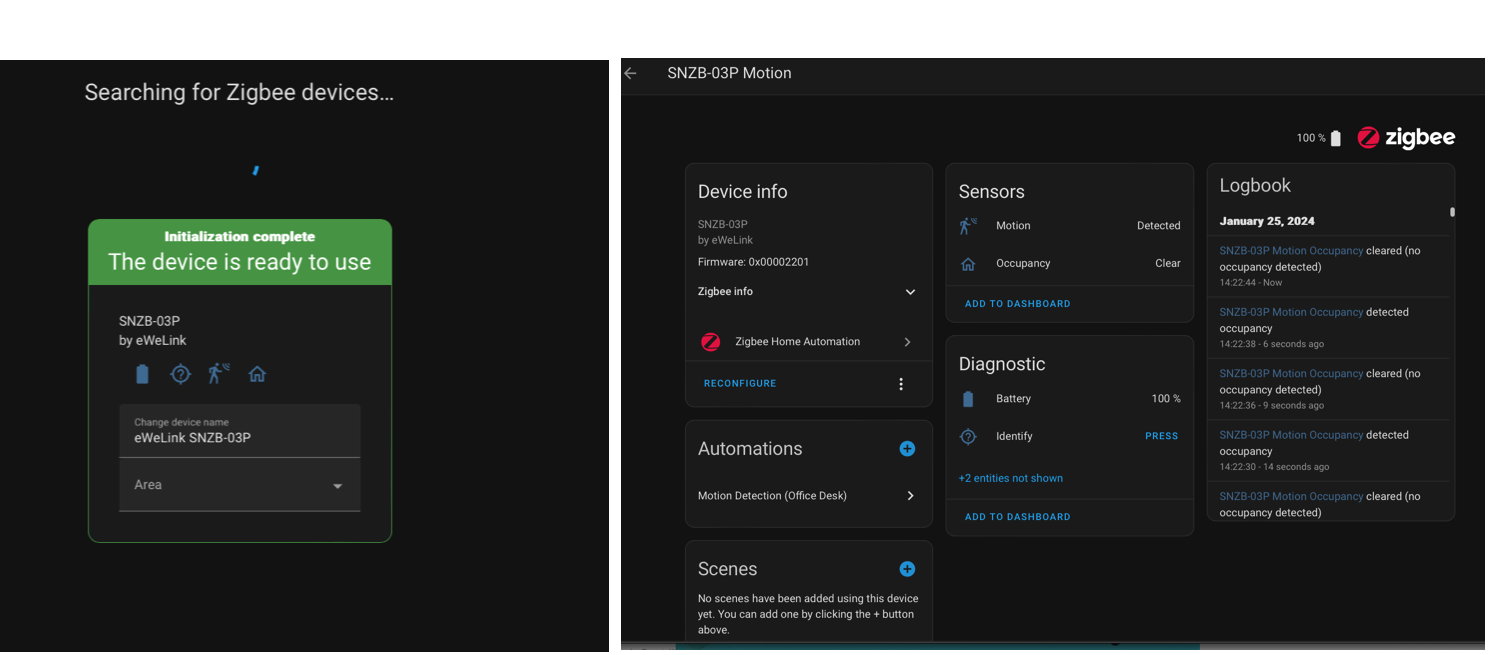Click the Logbook scrollbar

pyautogui.click(x=1452, y=212)
